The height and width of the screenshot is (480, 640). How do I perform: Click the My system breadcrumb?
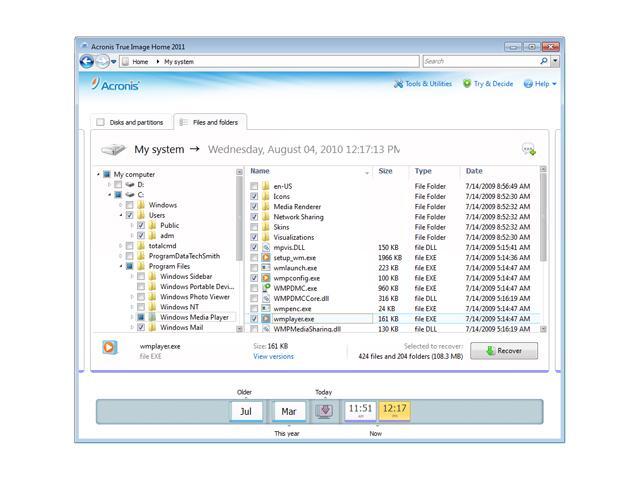(x=179, y=62)
